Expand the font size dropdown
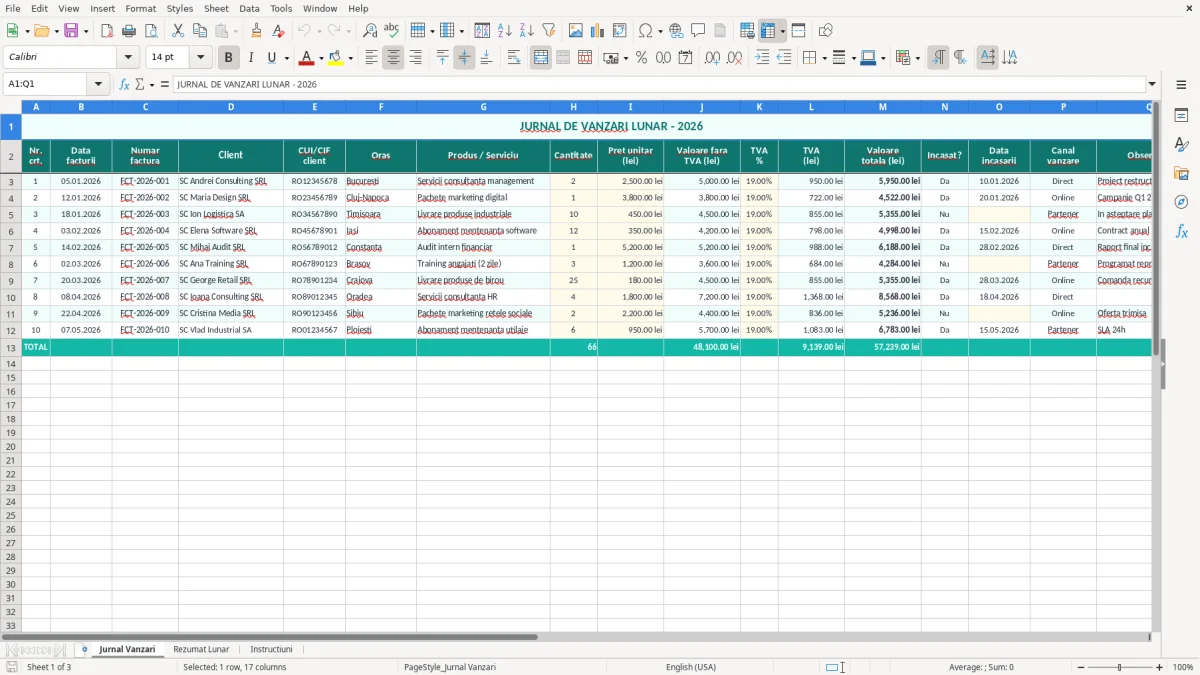The width and height of the screenshot is (1200, 675). pyautogui.click(x=200, y=58)
